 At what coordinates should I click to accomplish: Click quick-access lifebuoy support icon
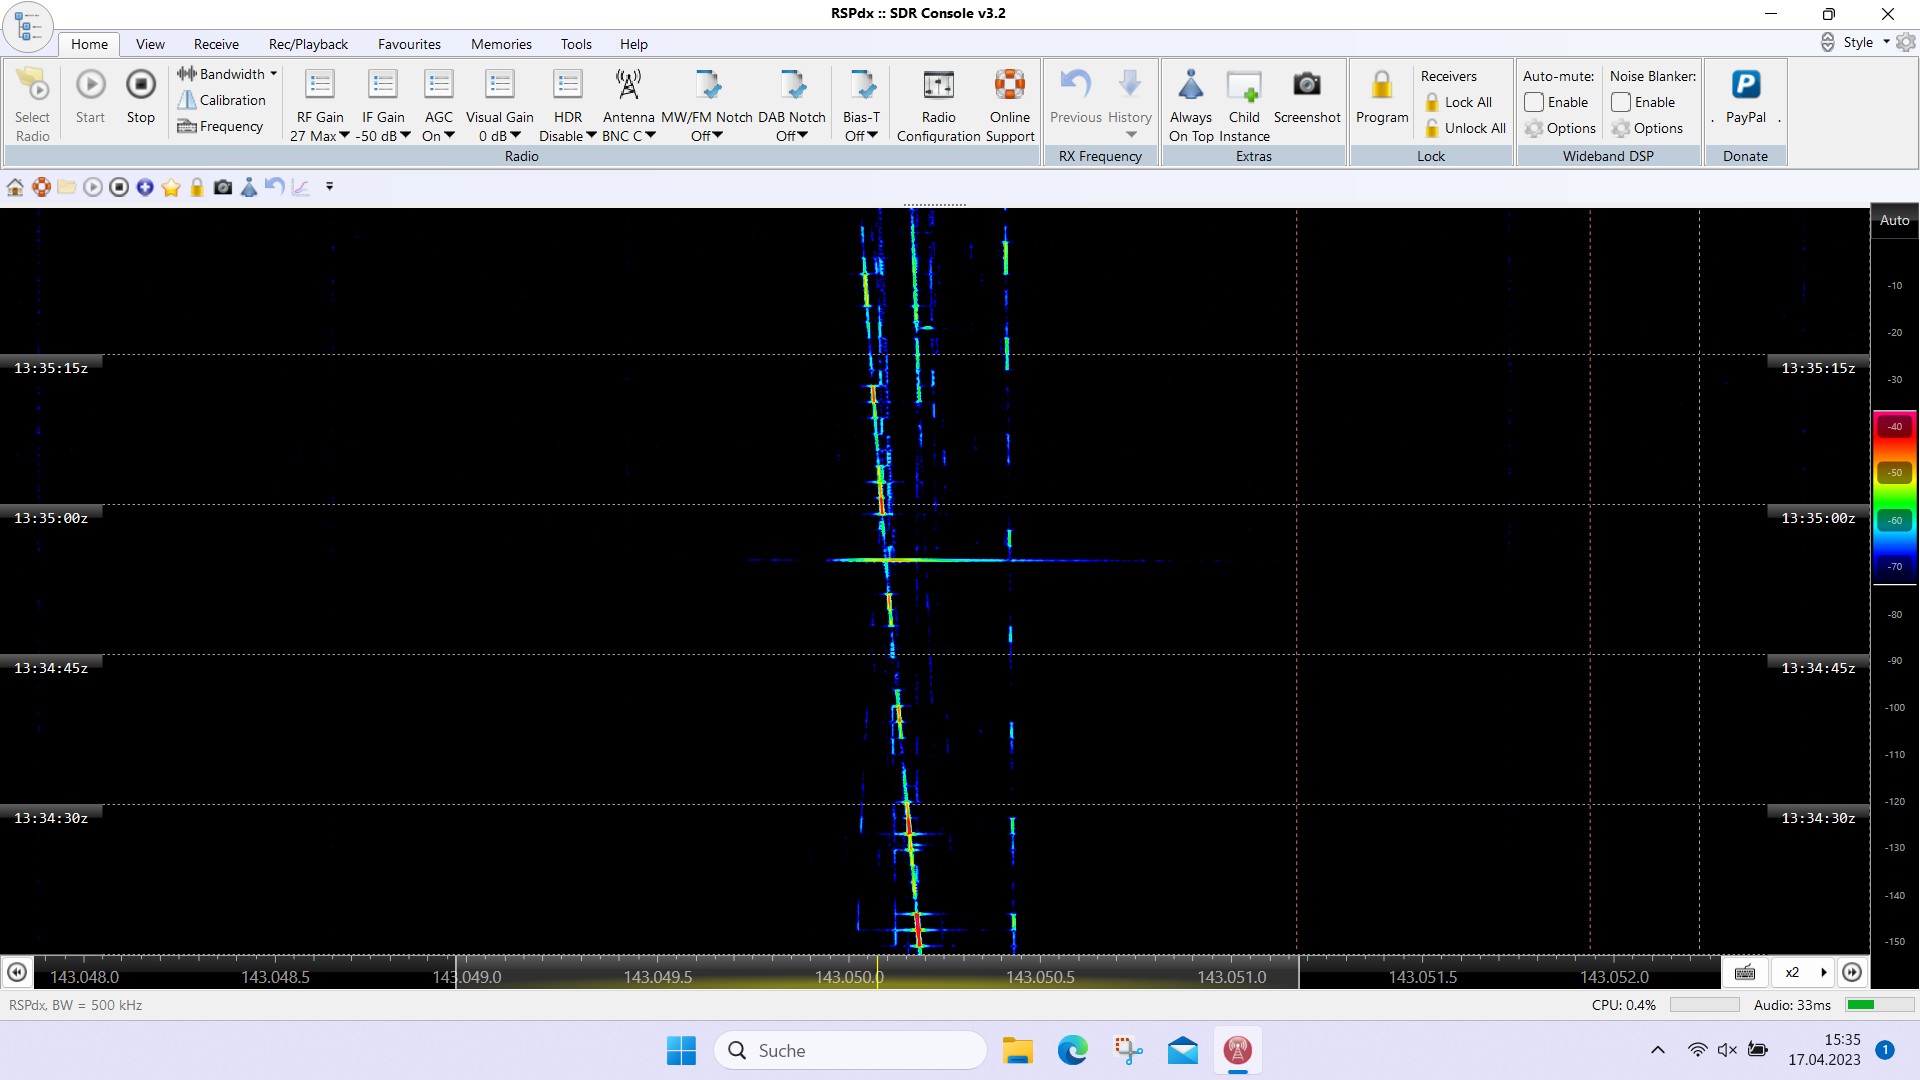point(41,187)
